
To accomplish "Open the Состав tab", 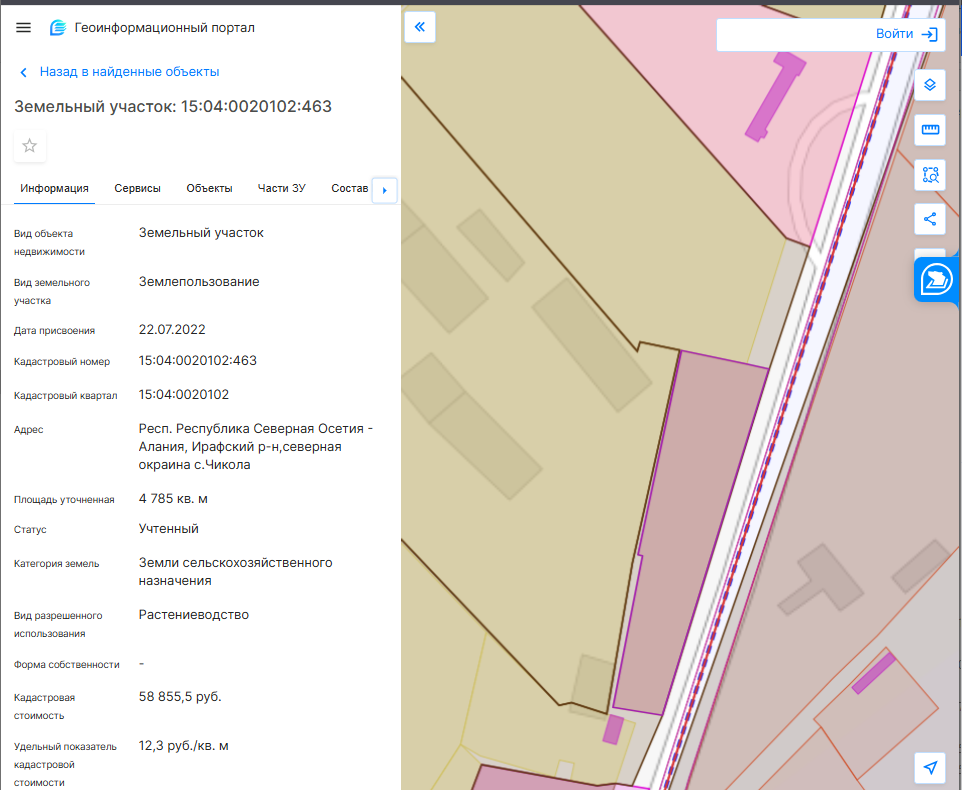I will tap(350, 188).
